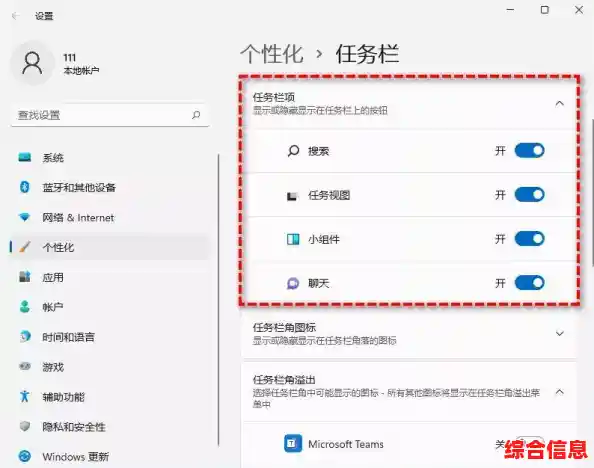Select 个性化 in the sidebar
594x468 pixels.
110,247
